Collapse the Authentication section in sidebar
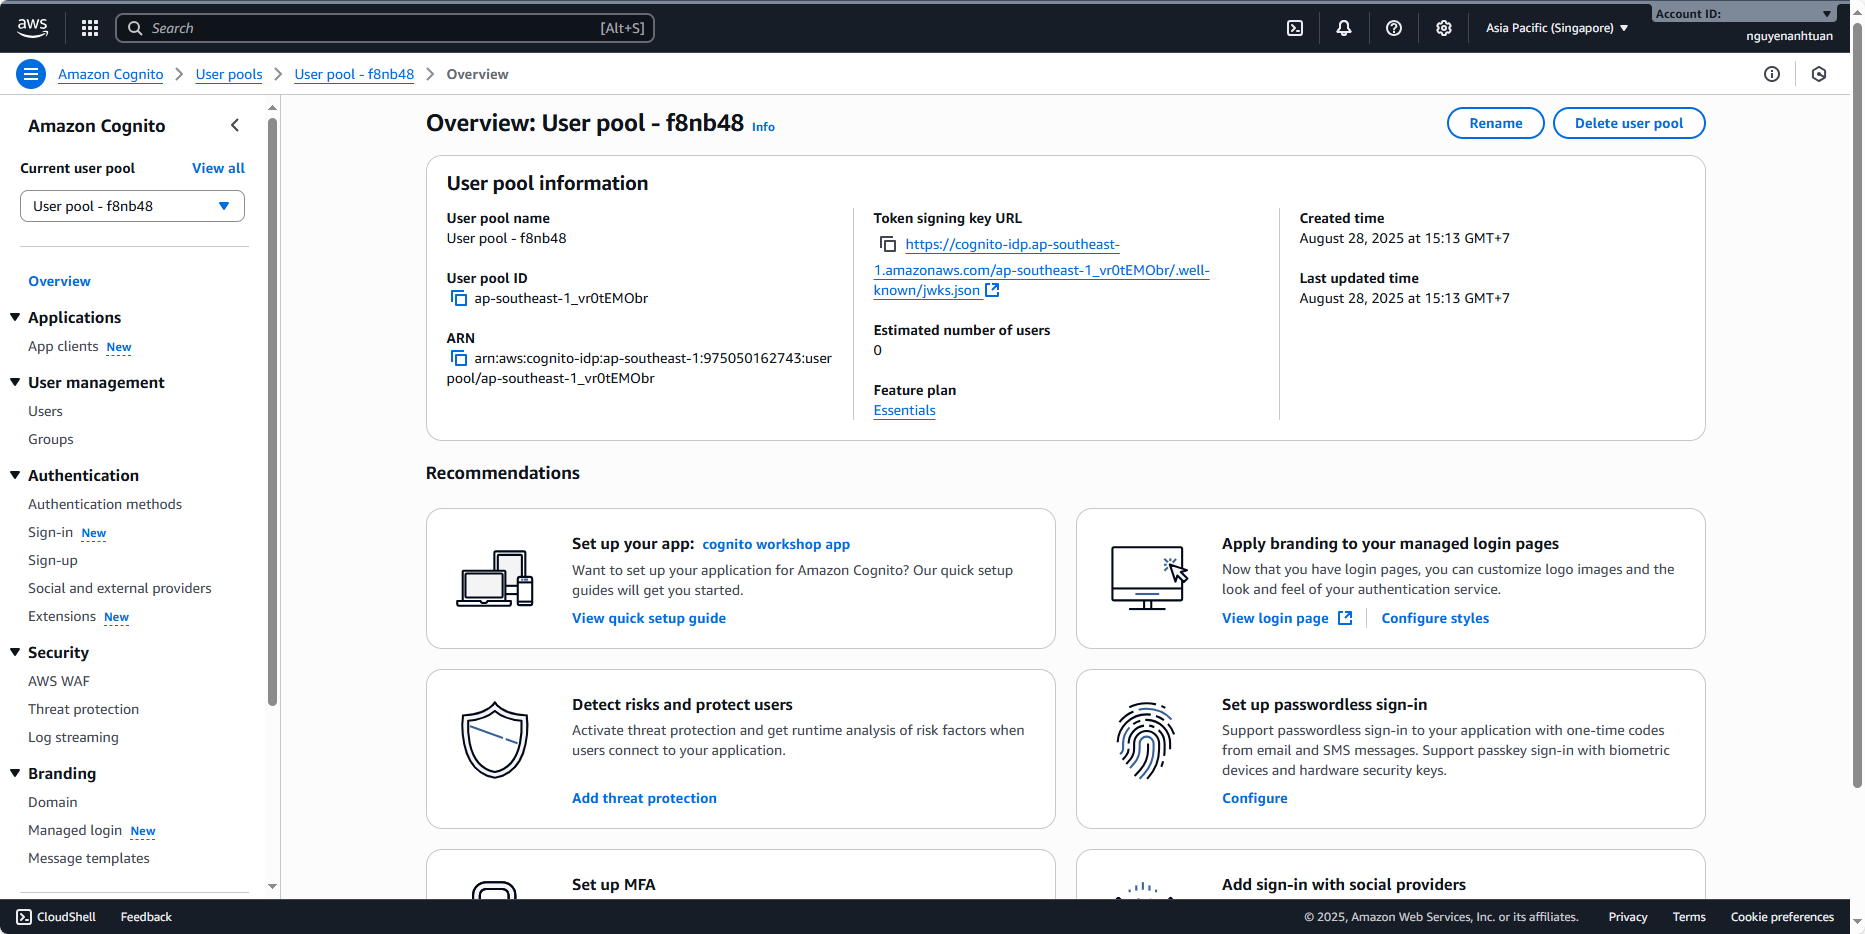Viewport: 1865px width, 934px height. [x=15, y=475]
